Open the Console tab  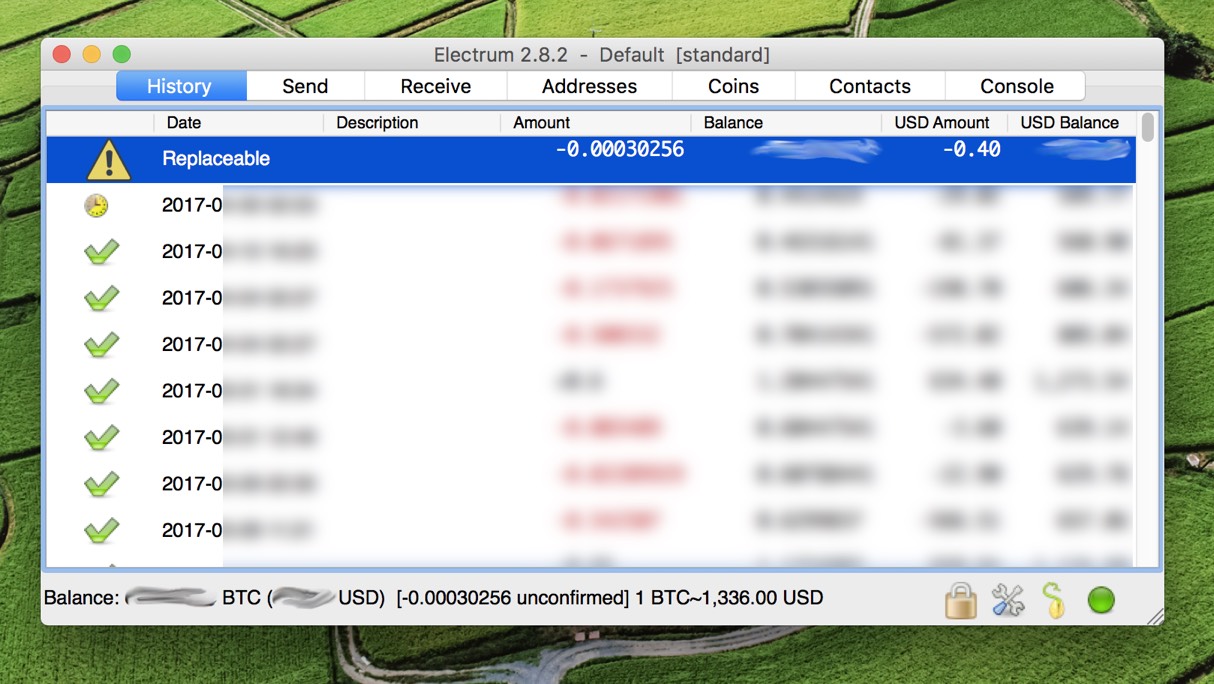(x=1016, y=86)
